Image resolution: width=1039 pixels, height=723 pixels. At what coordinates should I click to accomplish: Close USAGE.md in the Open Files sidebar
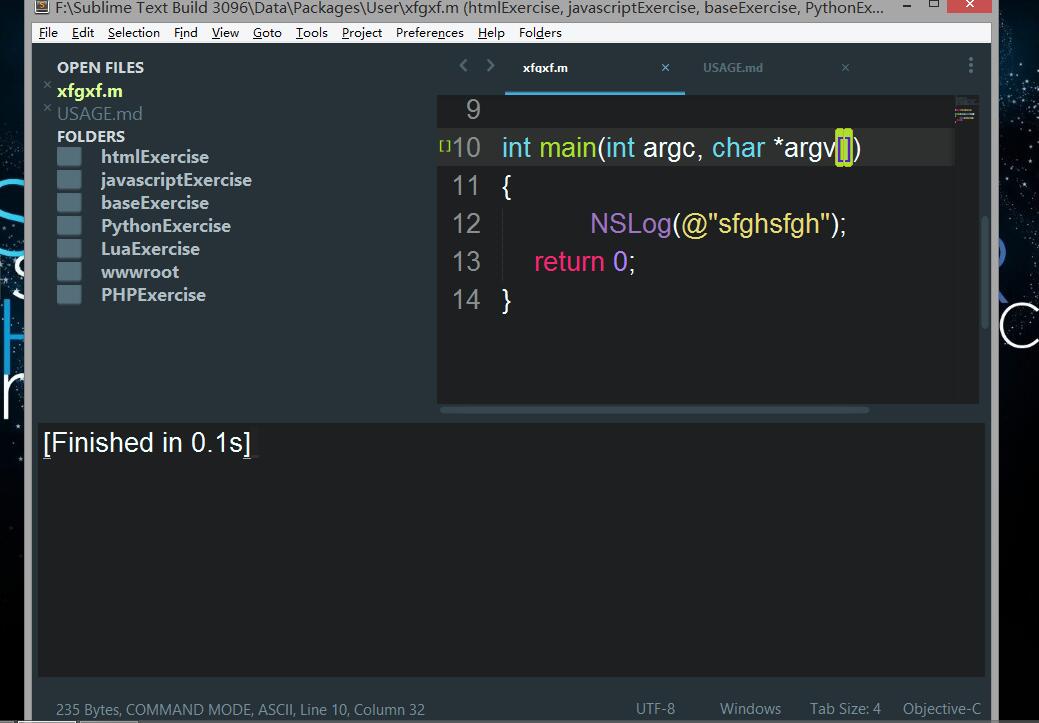click(x=47, y=108)
